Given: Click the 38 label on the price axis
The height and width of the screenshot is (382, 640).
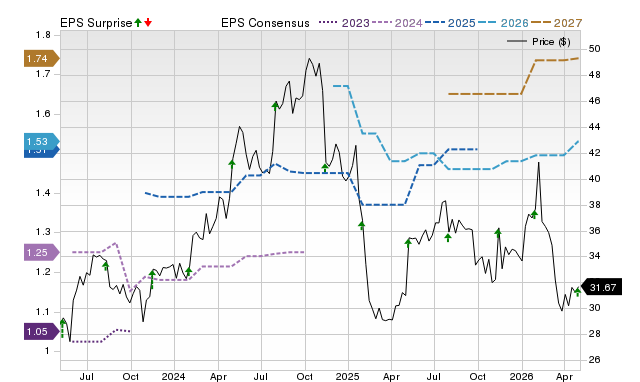Looking at the screenshot, I should [594, 204].
